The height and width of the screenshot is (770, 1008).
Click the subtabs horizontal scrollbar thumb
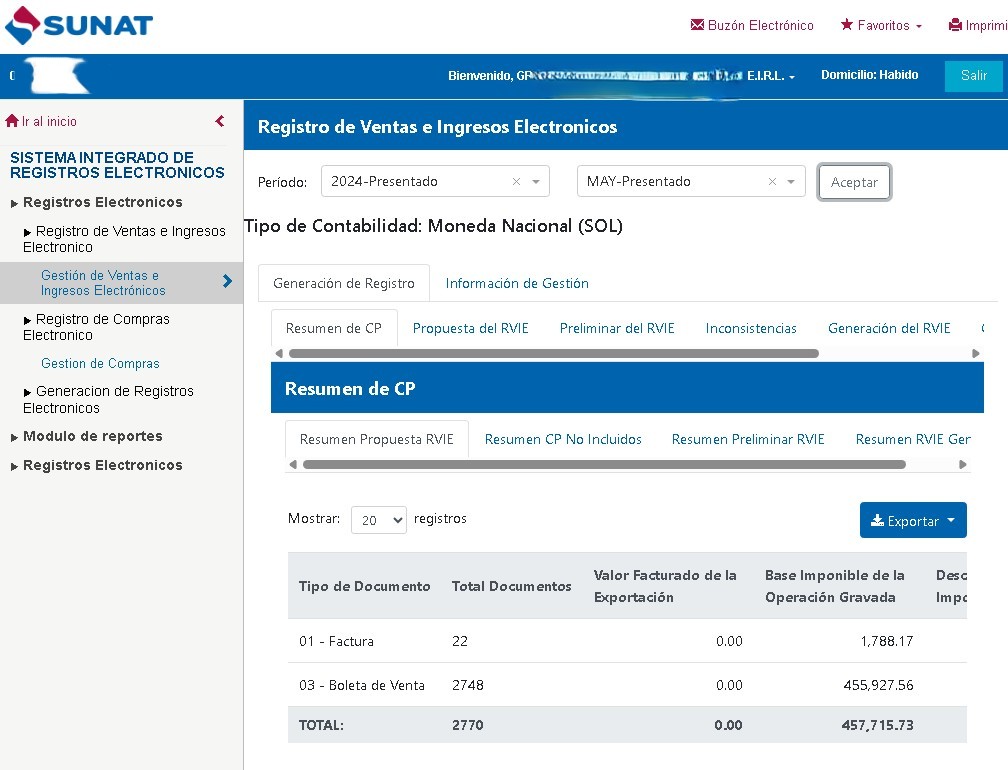[604, 465]
